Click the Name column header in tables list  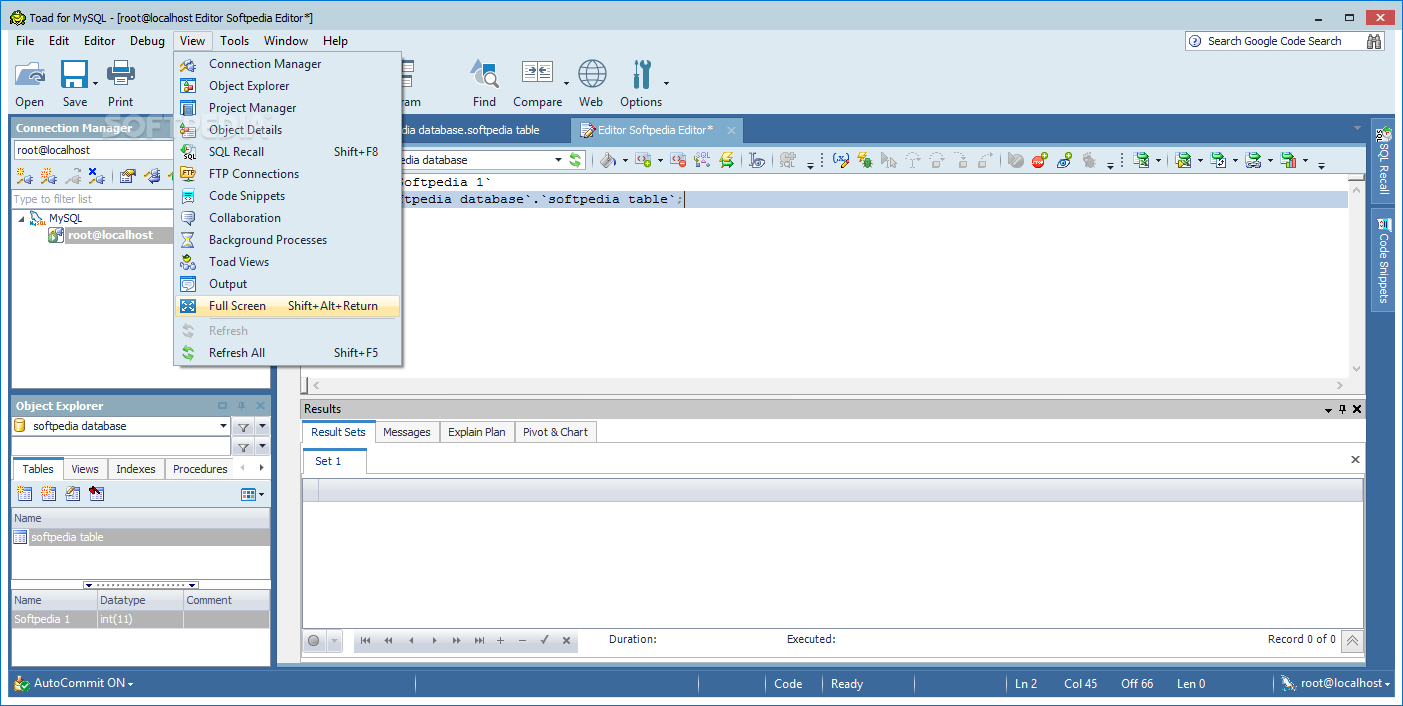point(140,518)
